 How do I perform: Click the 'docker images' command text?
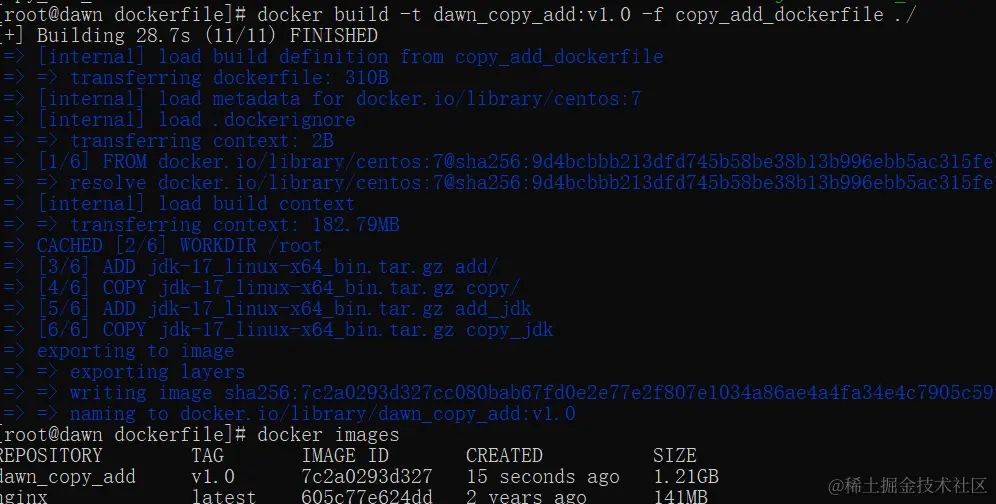[x=328, y=434]
